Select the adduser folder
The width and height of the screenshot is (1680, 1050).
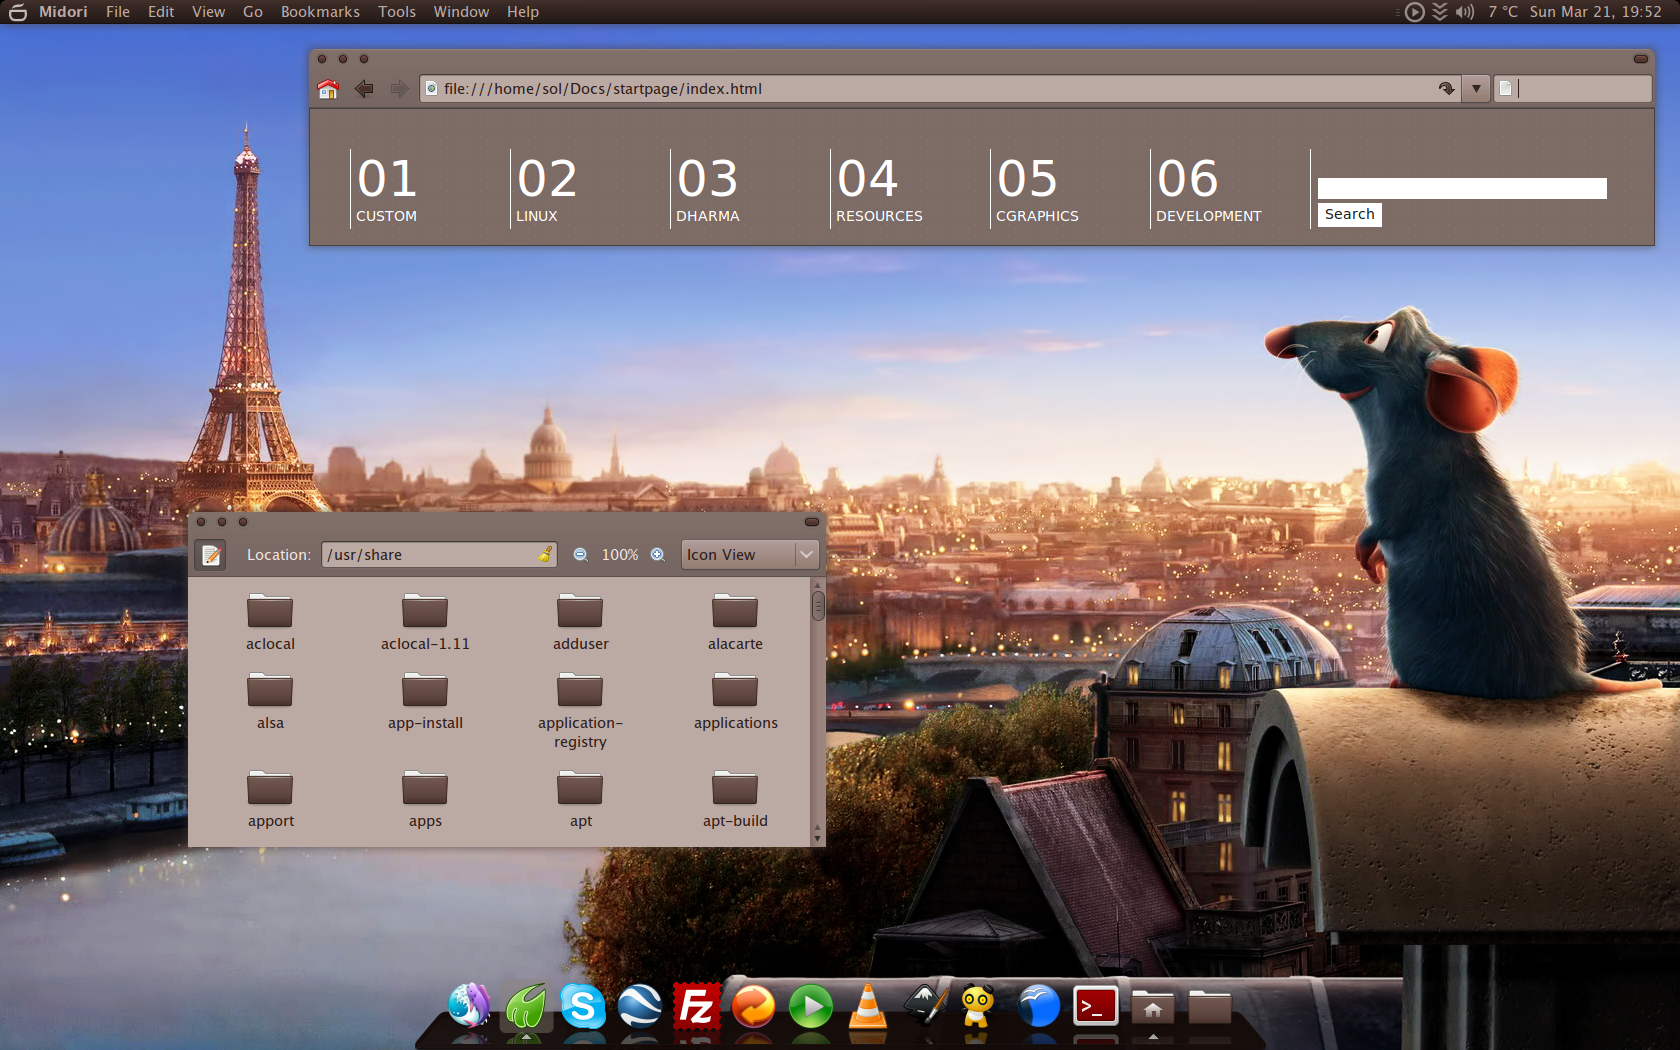tap(580, 623)
